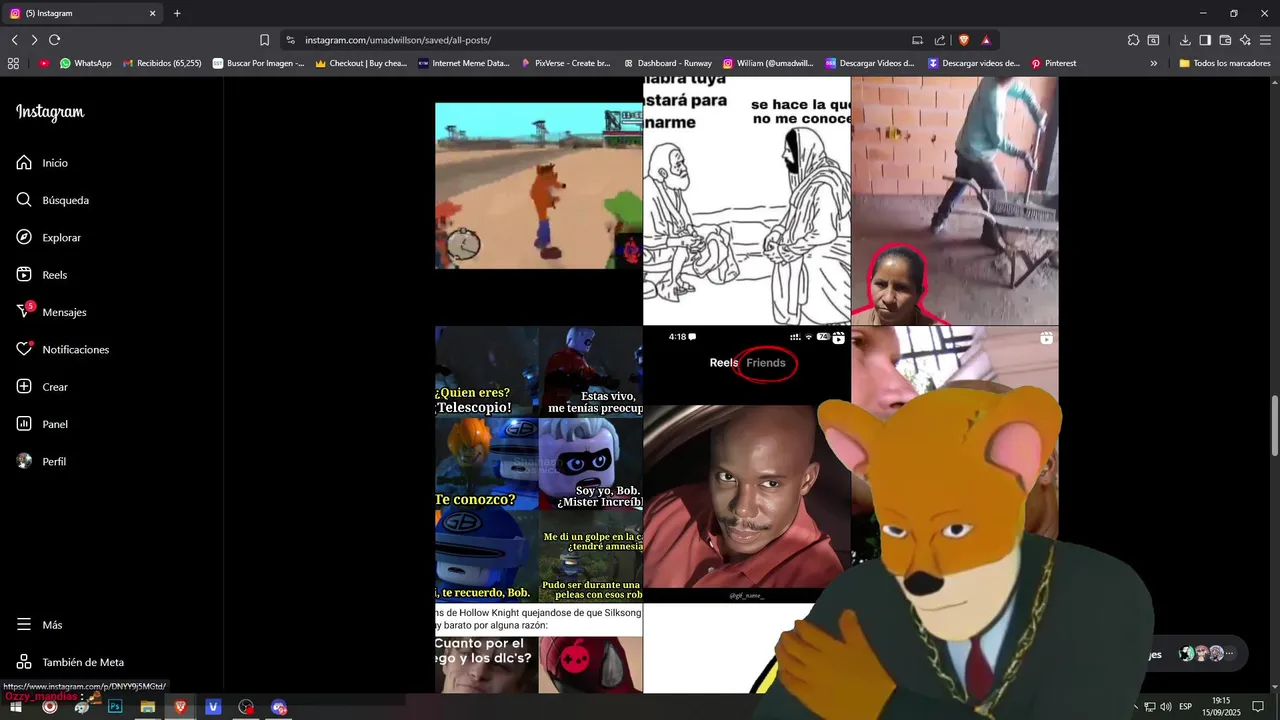Close the Instagram tab
Viewport: 1280px width, 720px height.
[x=153, y=13]
